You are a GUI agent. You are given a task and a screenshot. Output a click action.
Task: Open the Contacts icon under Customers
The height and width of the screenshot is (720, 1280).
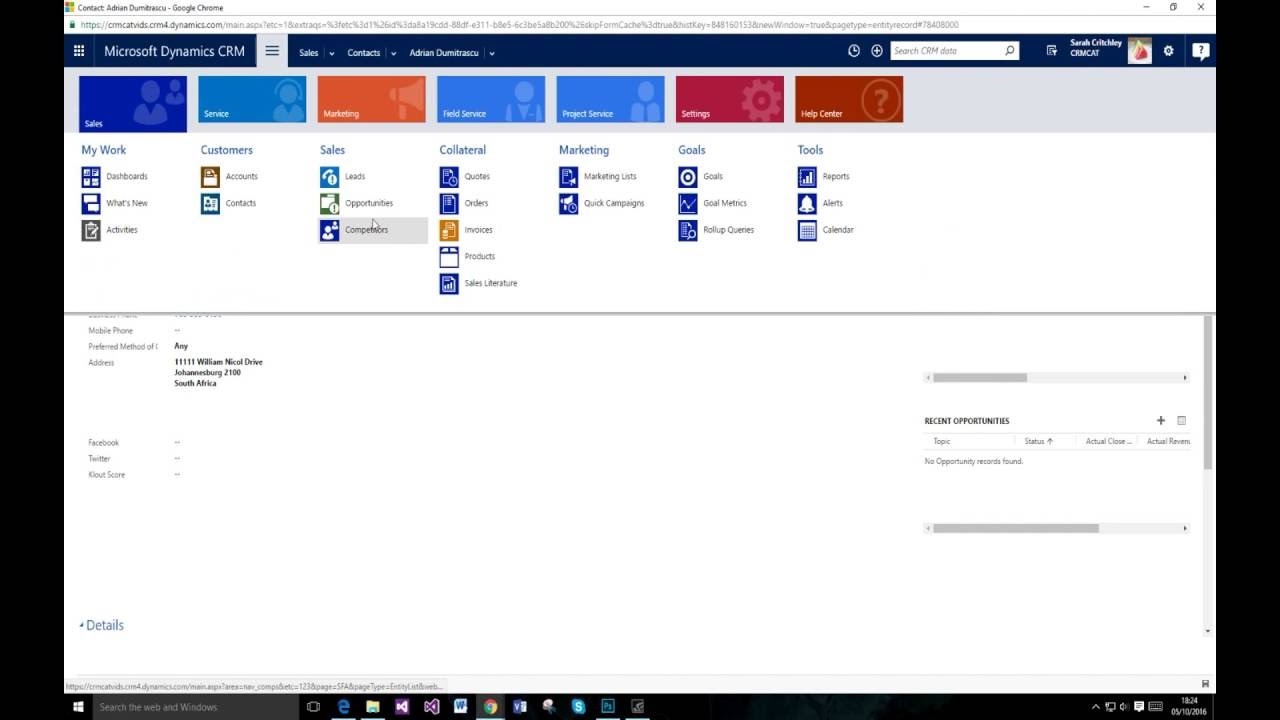coord(210,204)
